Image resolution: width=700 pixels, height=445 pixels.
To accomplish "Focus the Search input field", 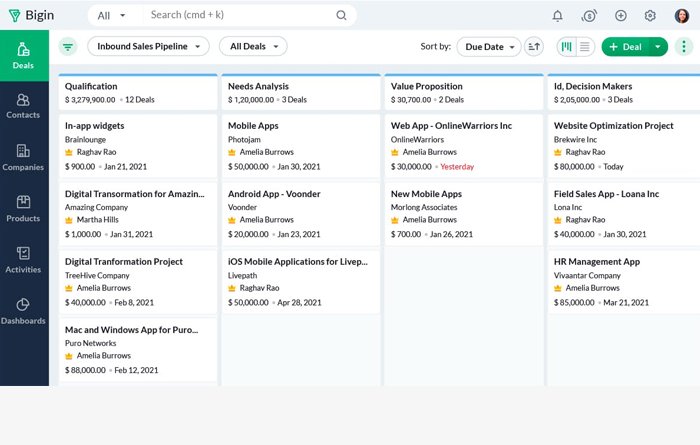I will coord(241,15).
